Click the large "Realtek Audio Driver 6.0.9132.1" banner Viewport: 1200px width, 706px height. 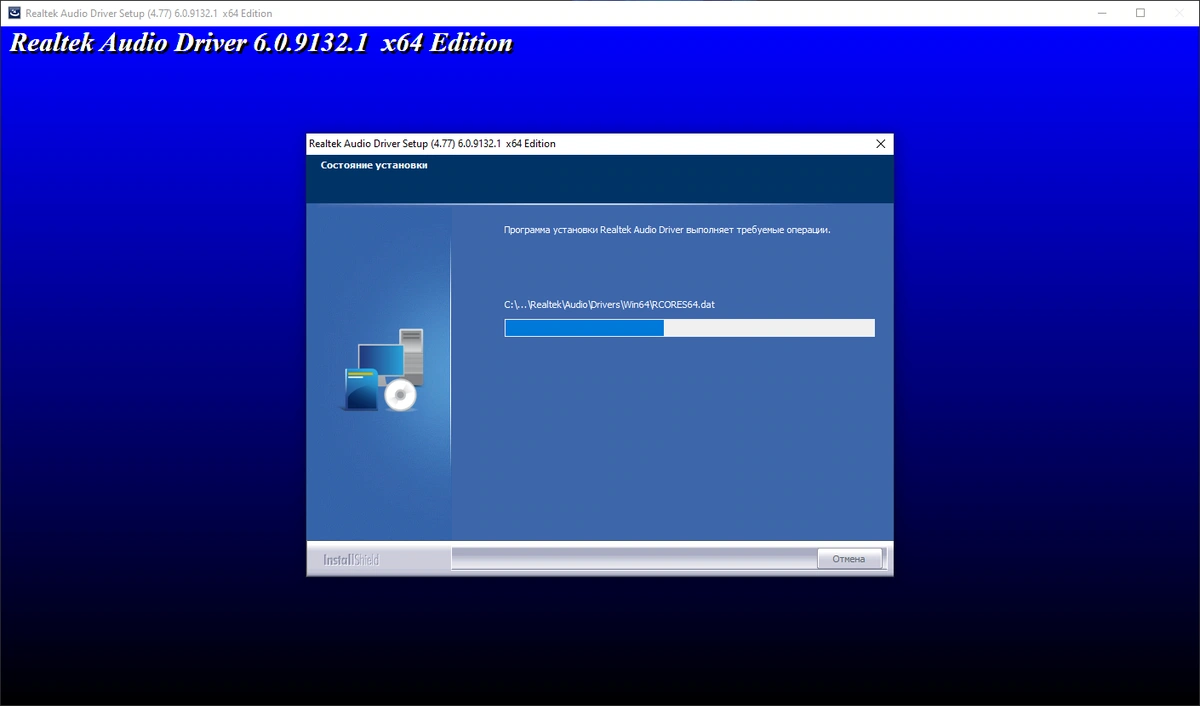pos(261,44)
